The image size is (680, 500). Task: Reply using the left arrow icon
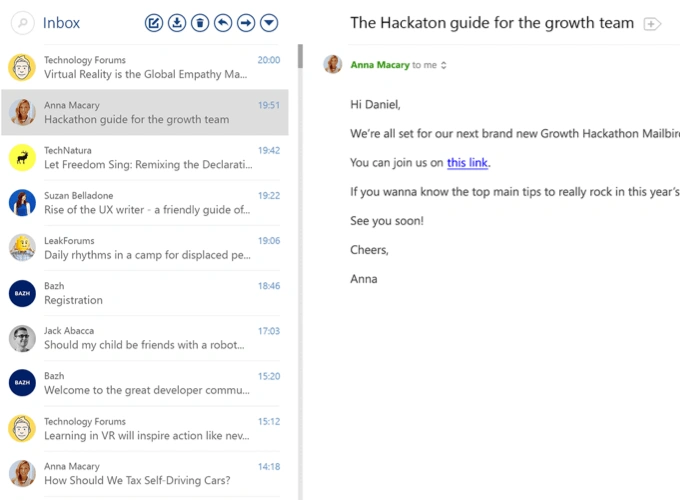click(x=223, y=23)
